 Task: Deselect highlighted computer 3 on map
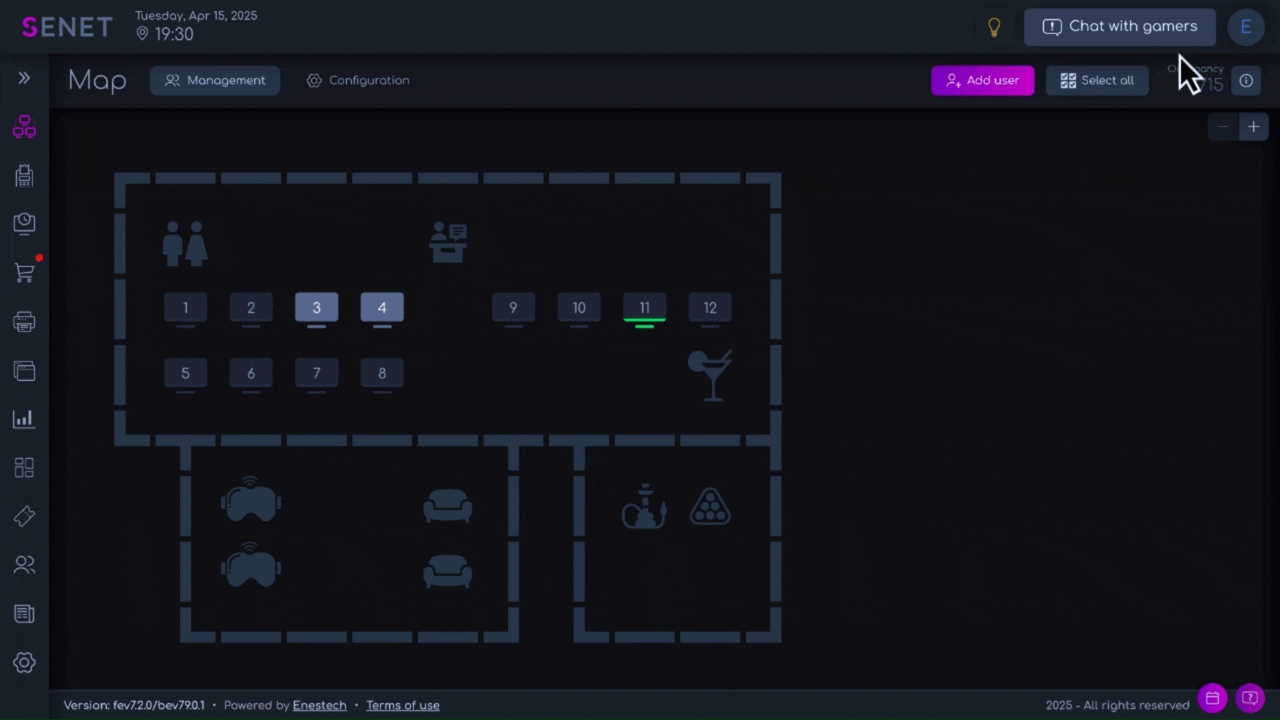click(316, 308)
